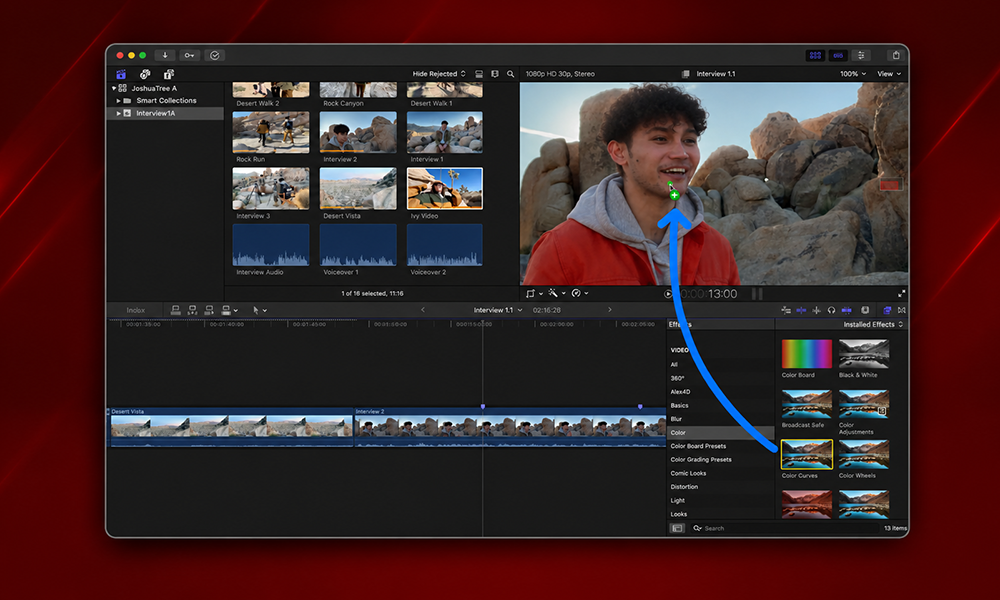The width and height of the screenshot is (1000, 600).
Task: Toggle the Timeline panel visibility button
Action: (838, 55)
